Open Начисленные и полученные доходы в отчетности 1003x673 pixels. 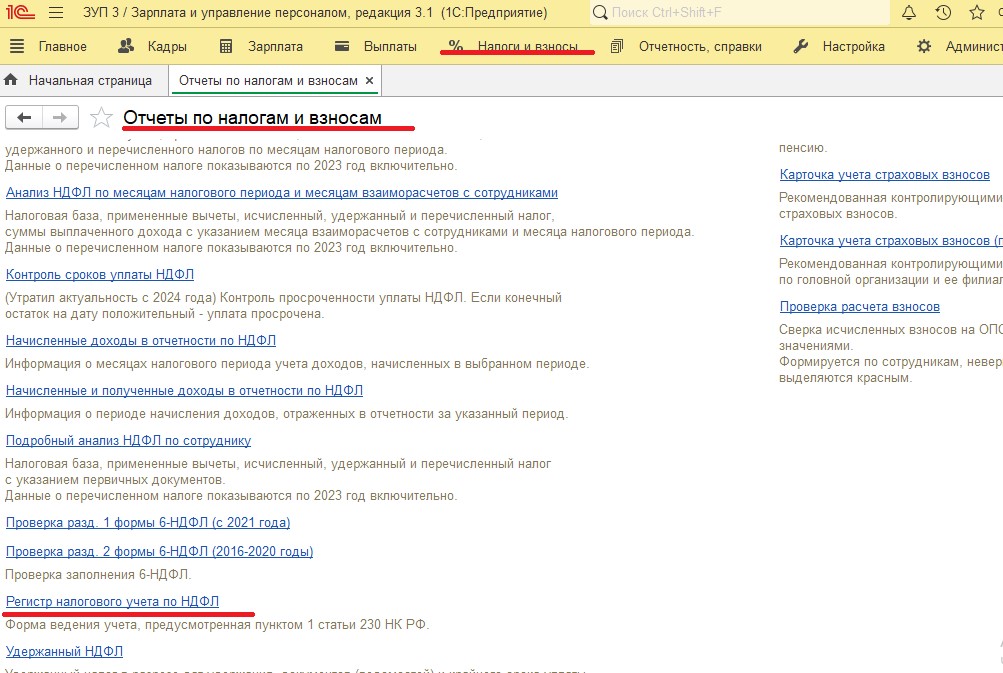pyautogui.click(x=184, y=390)
